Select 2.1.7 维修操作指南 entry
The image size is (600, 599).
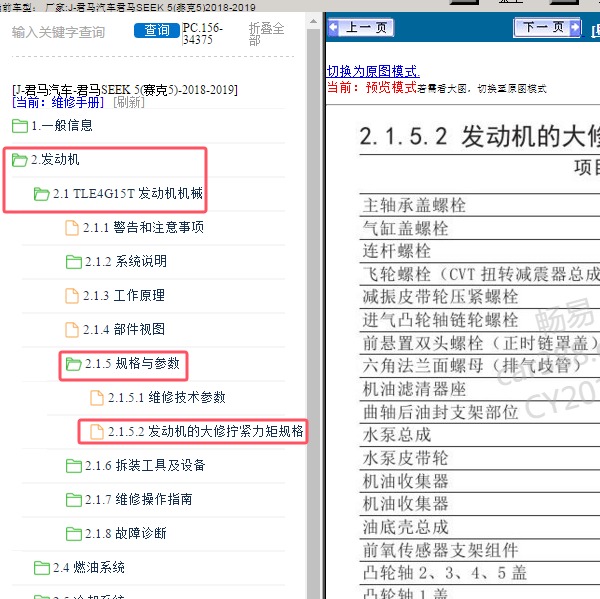point(139,500)
